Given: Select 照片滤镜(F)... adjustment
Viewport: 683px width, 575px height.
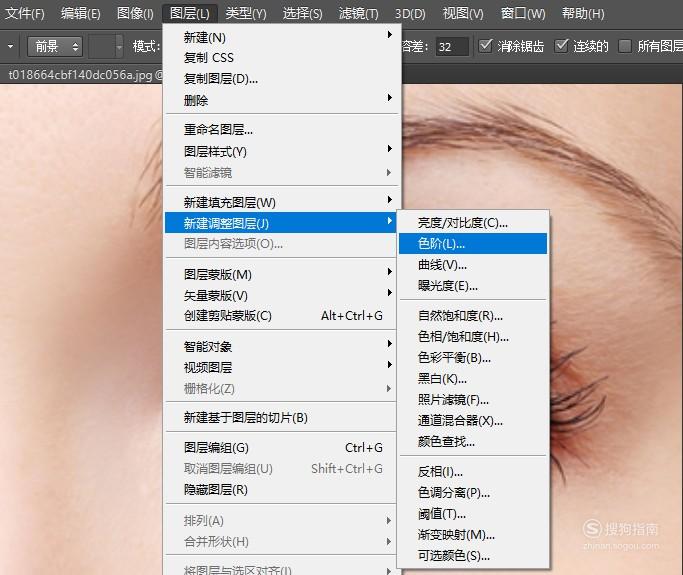Looking at the screenshot, I should [473, 399].
